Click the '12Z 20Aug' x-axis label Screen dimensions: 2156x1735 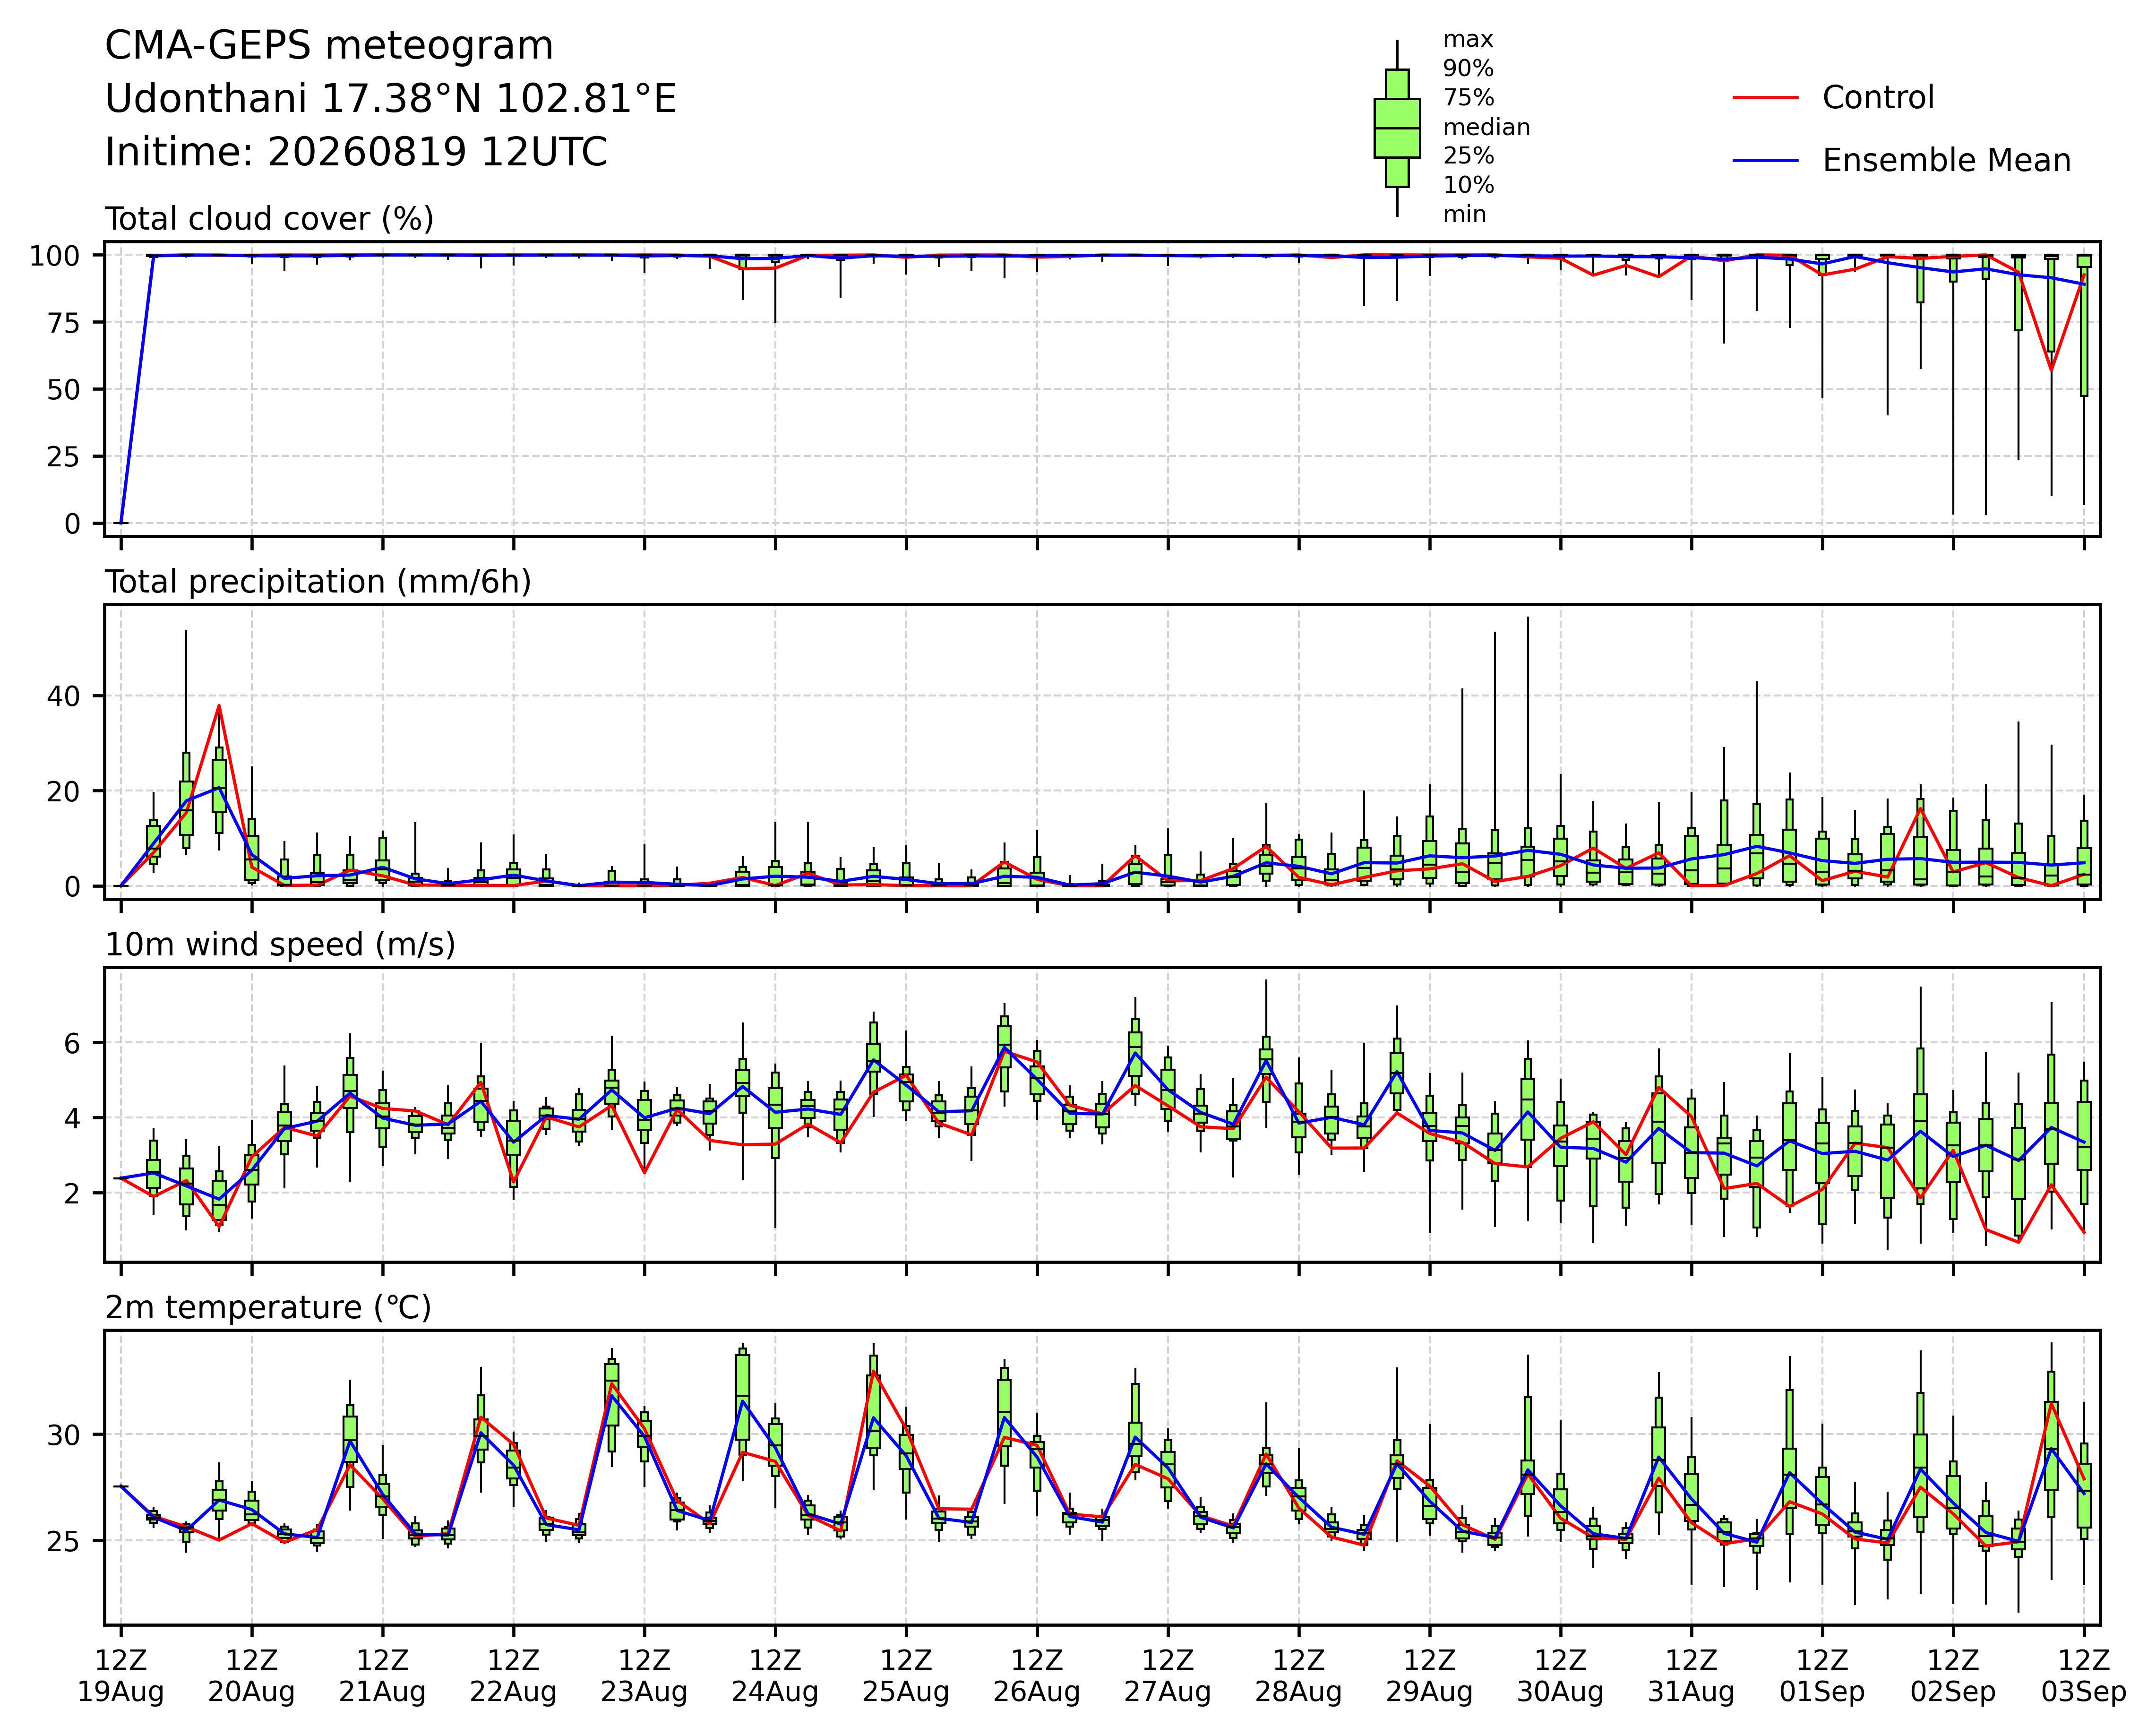point(251,1676)
